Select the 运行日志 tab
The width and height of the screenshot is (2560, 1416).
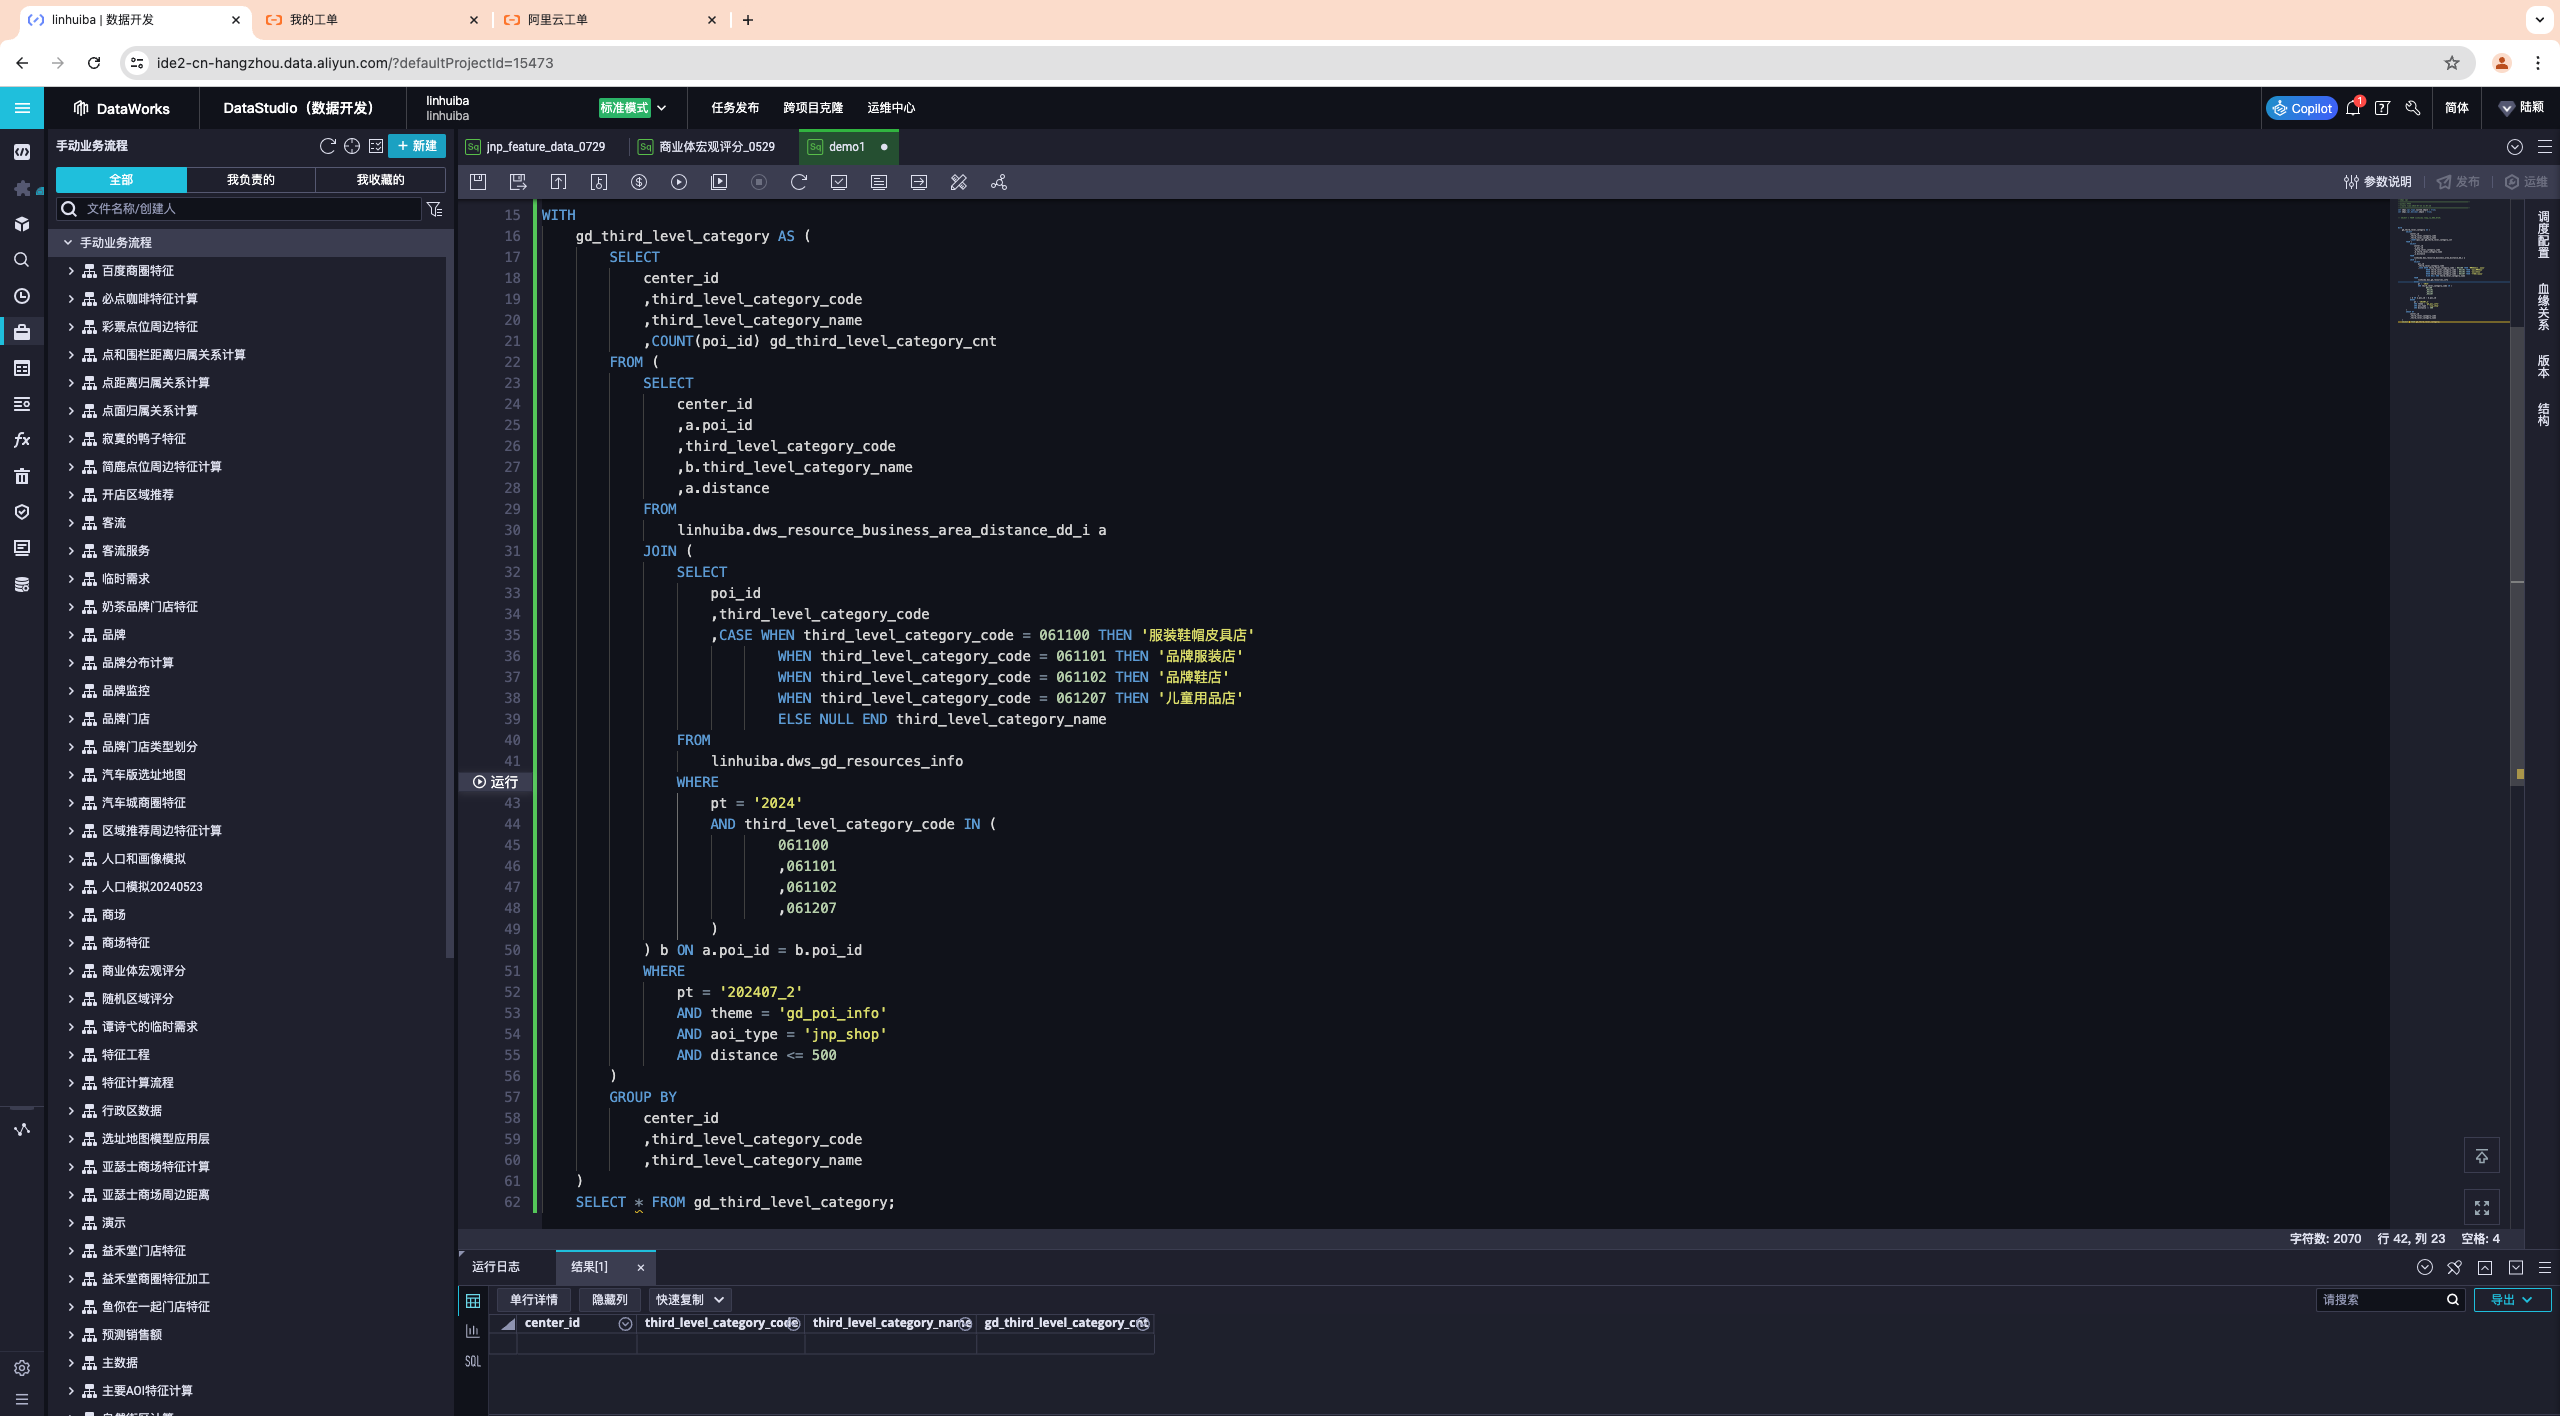click(496, 1267)
